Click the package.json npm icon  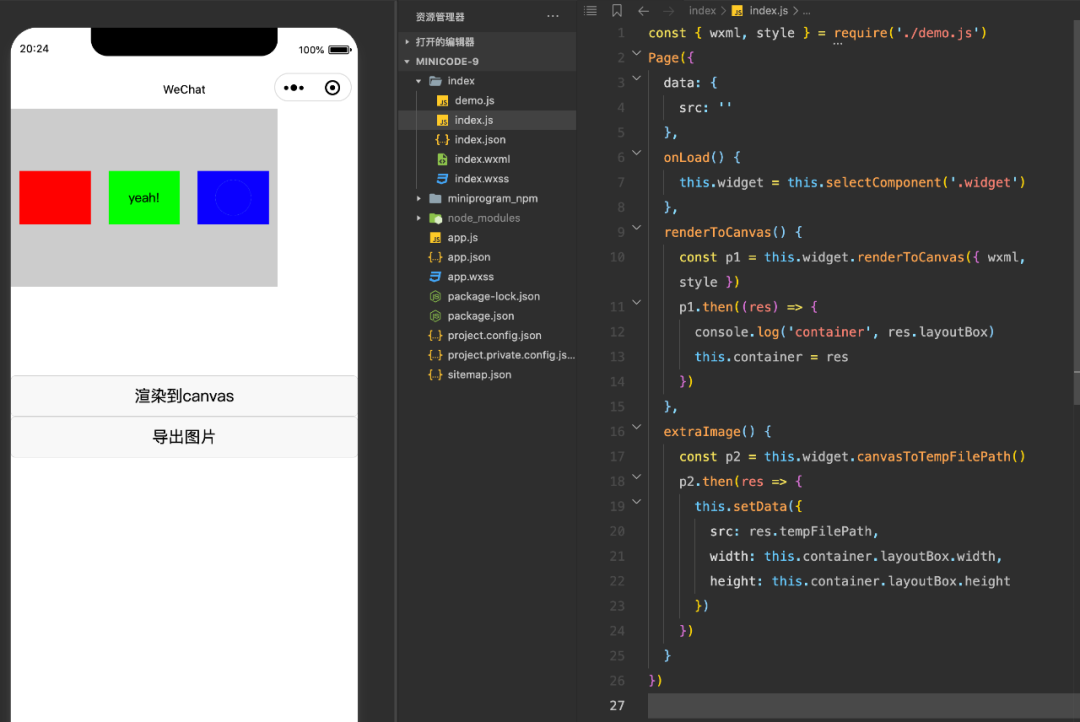(x=435, y=316)
